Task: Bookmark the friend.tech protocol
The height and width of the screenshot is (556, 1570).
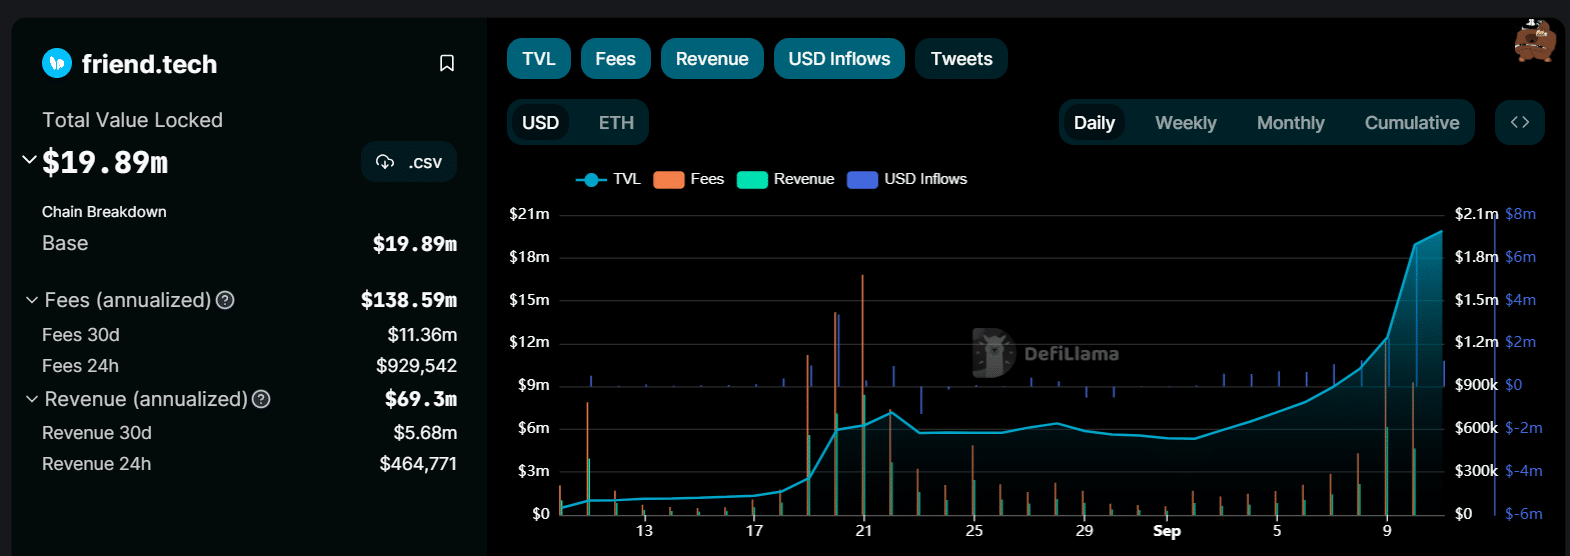Action: pyautogui.click(x=447, y=63)
